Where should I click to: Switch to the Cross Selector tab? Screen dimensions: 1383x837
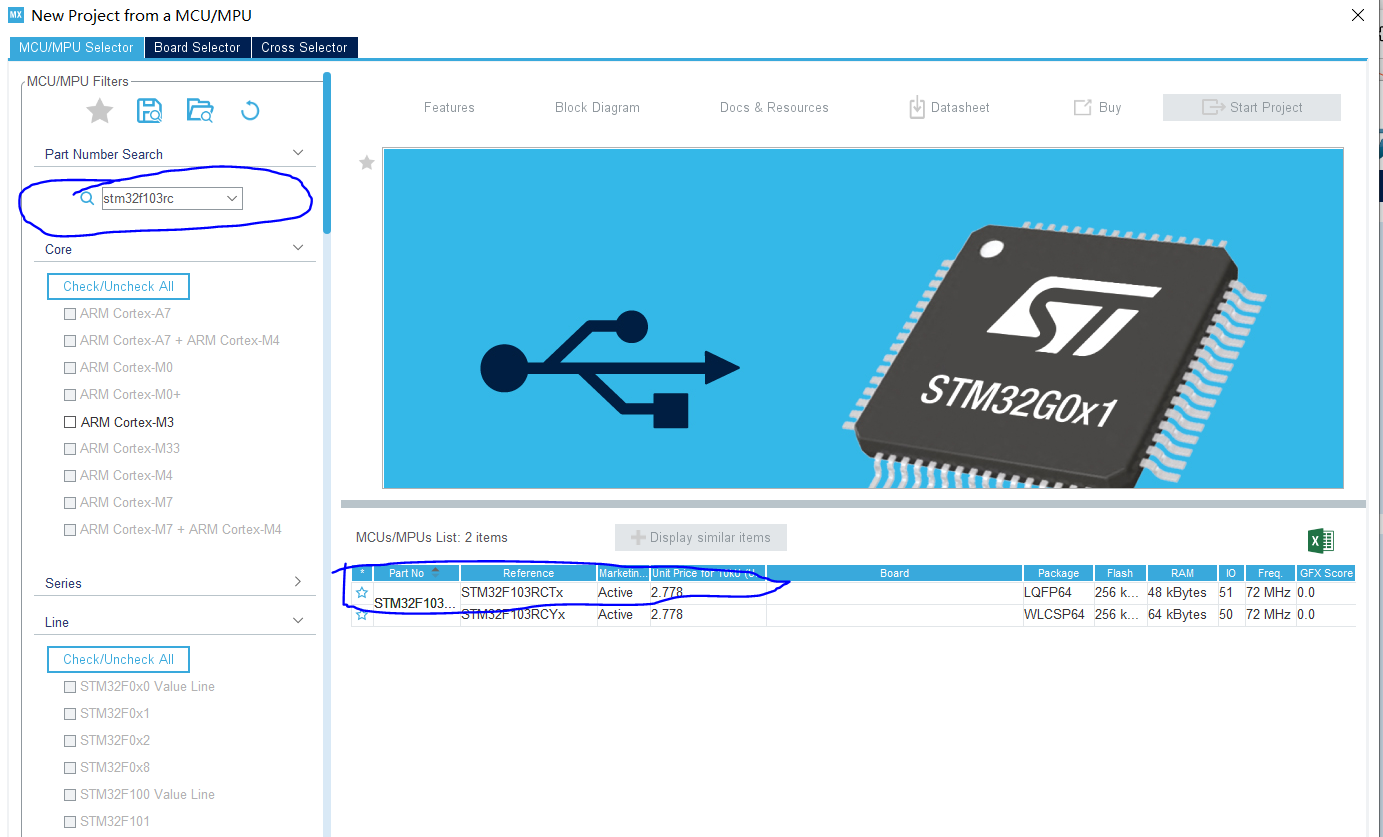[x=304, y=47]
